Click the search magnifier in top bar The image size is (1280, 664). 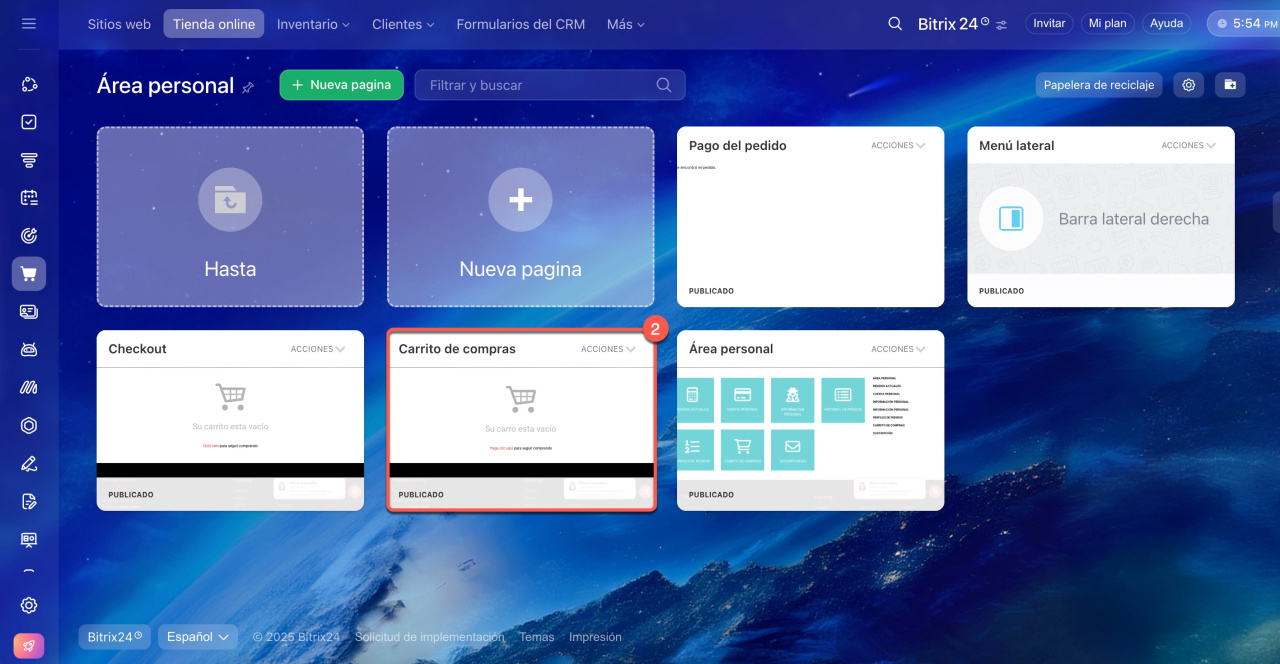pos(895,24)
